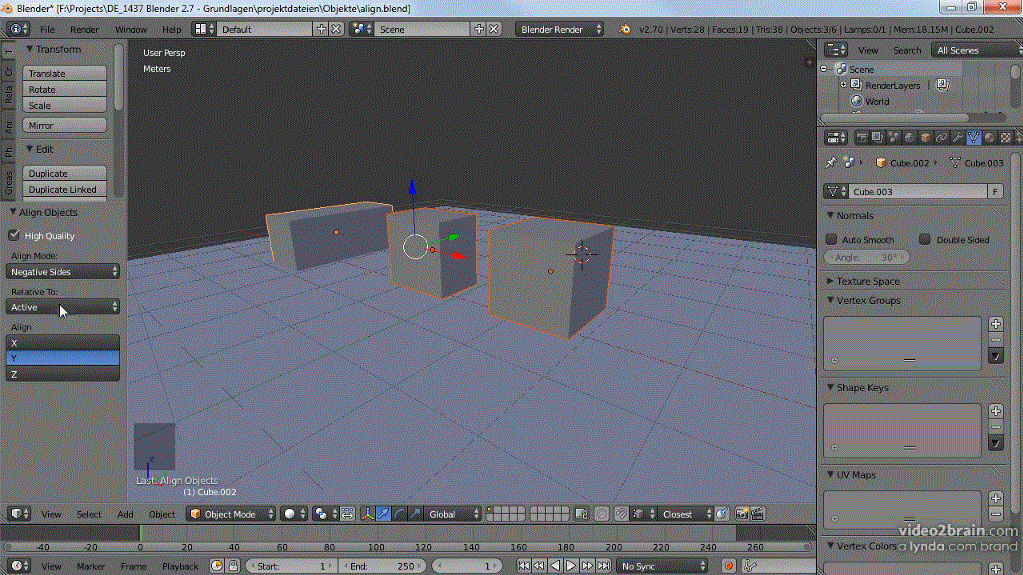Select the Translate manipulator arrow icon

pyautogui.click(x=384, y=514)
